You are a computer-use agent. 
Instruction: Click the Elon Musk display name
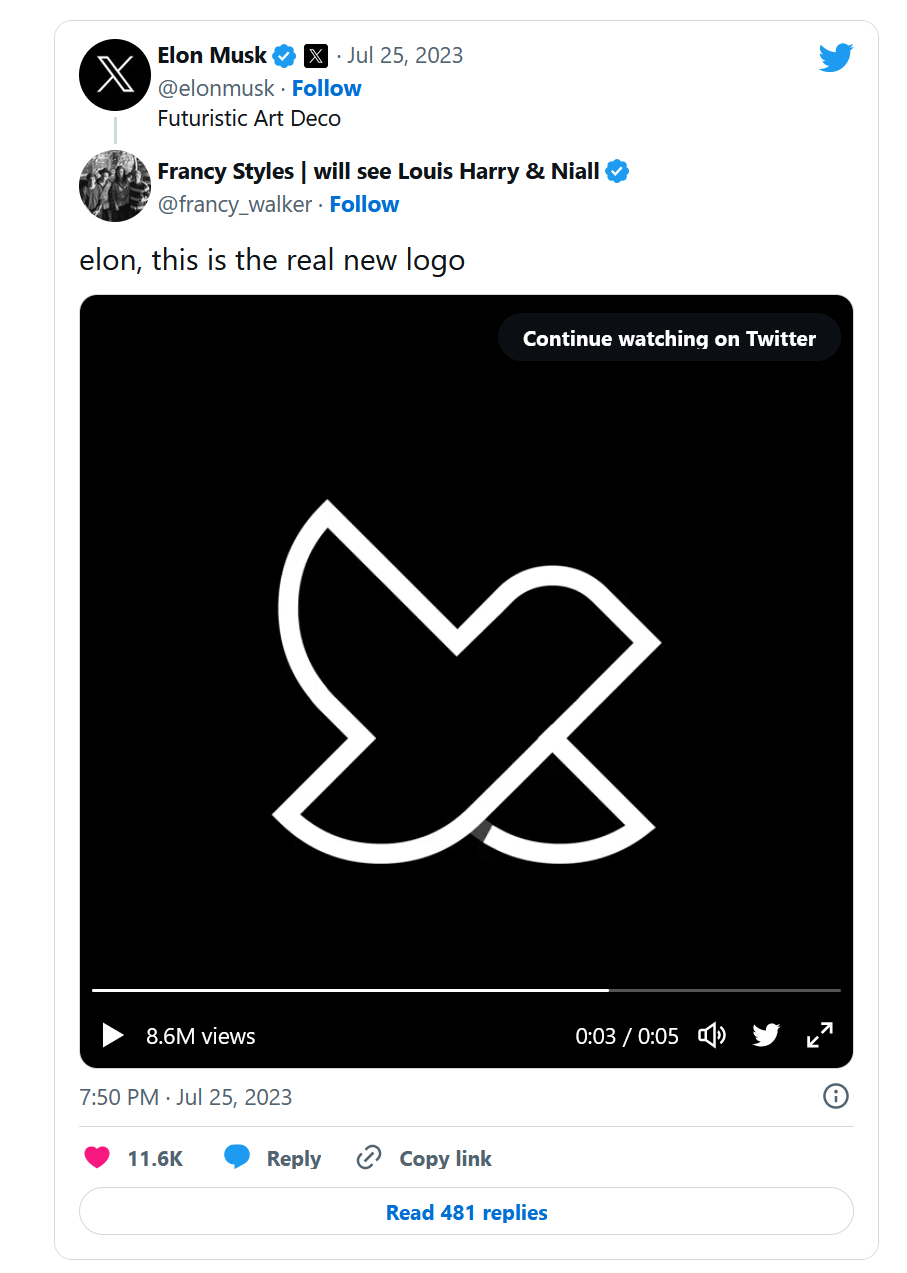[212, 55]
